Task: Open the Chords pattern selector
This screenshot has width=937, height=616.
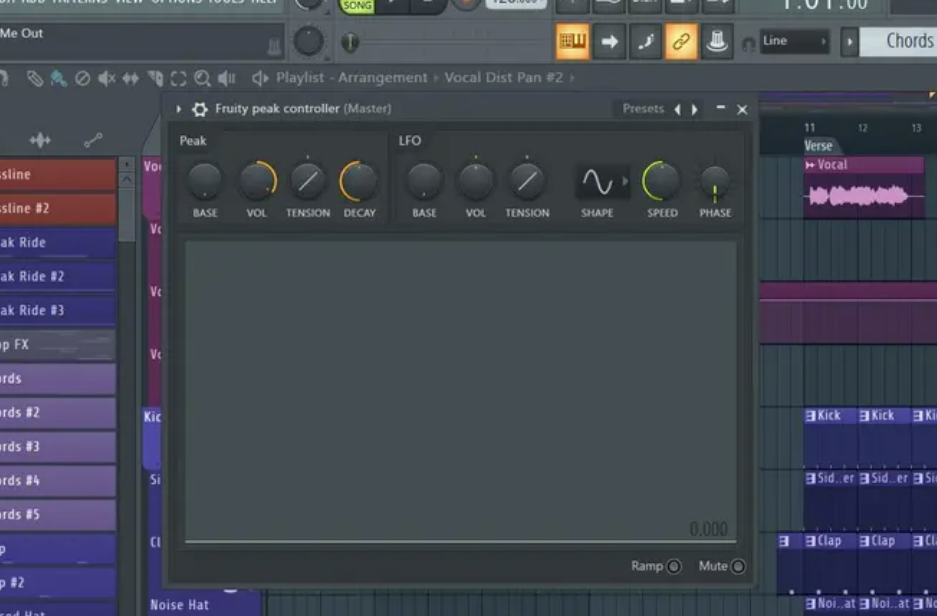Action: (x=898, y=41)
